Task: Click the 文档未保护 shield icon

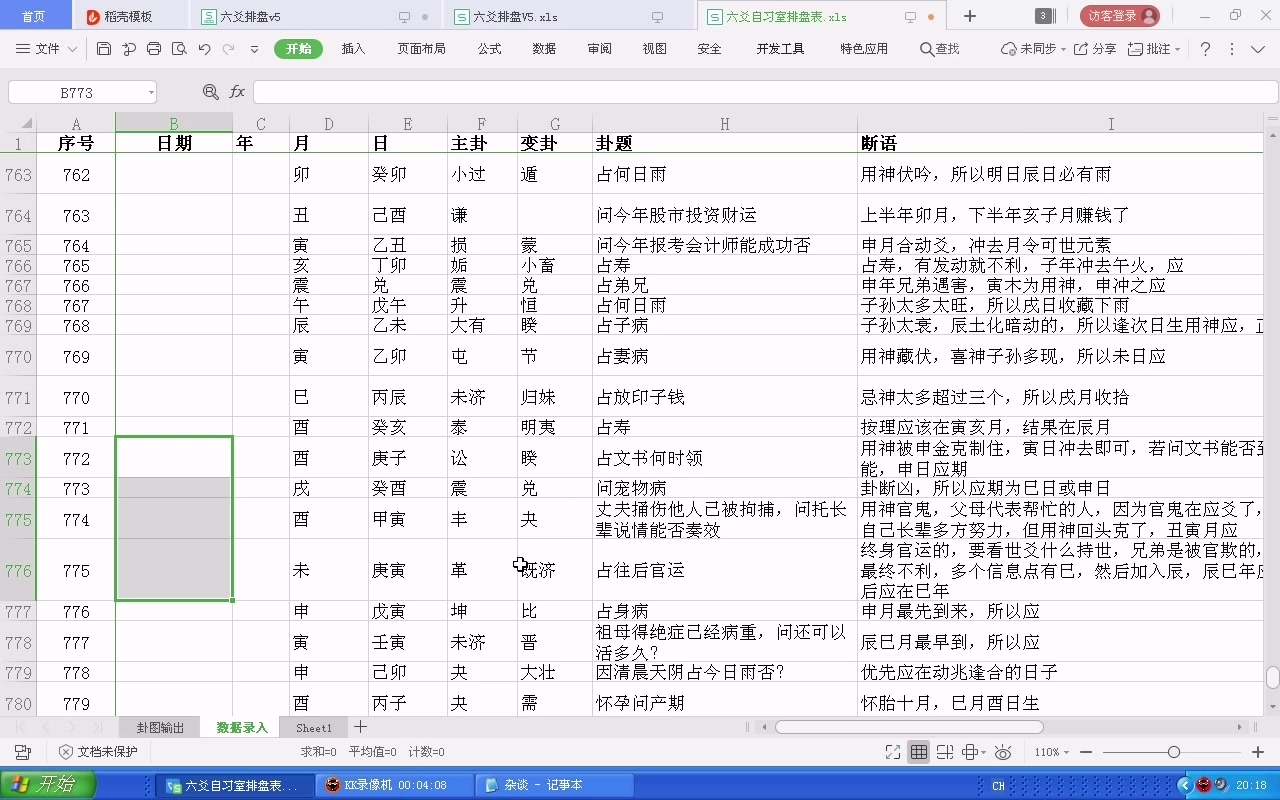Action: pyautogui.click(x=66, y=752)
